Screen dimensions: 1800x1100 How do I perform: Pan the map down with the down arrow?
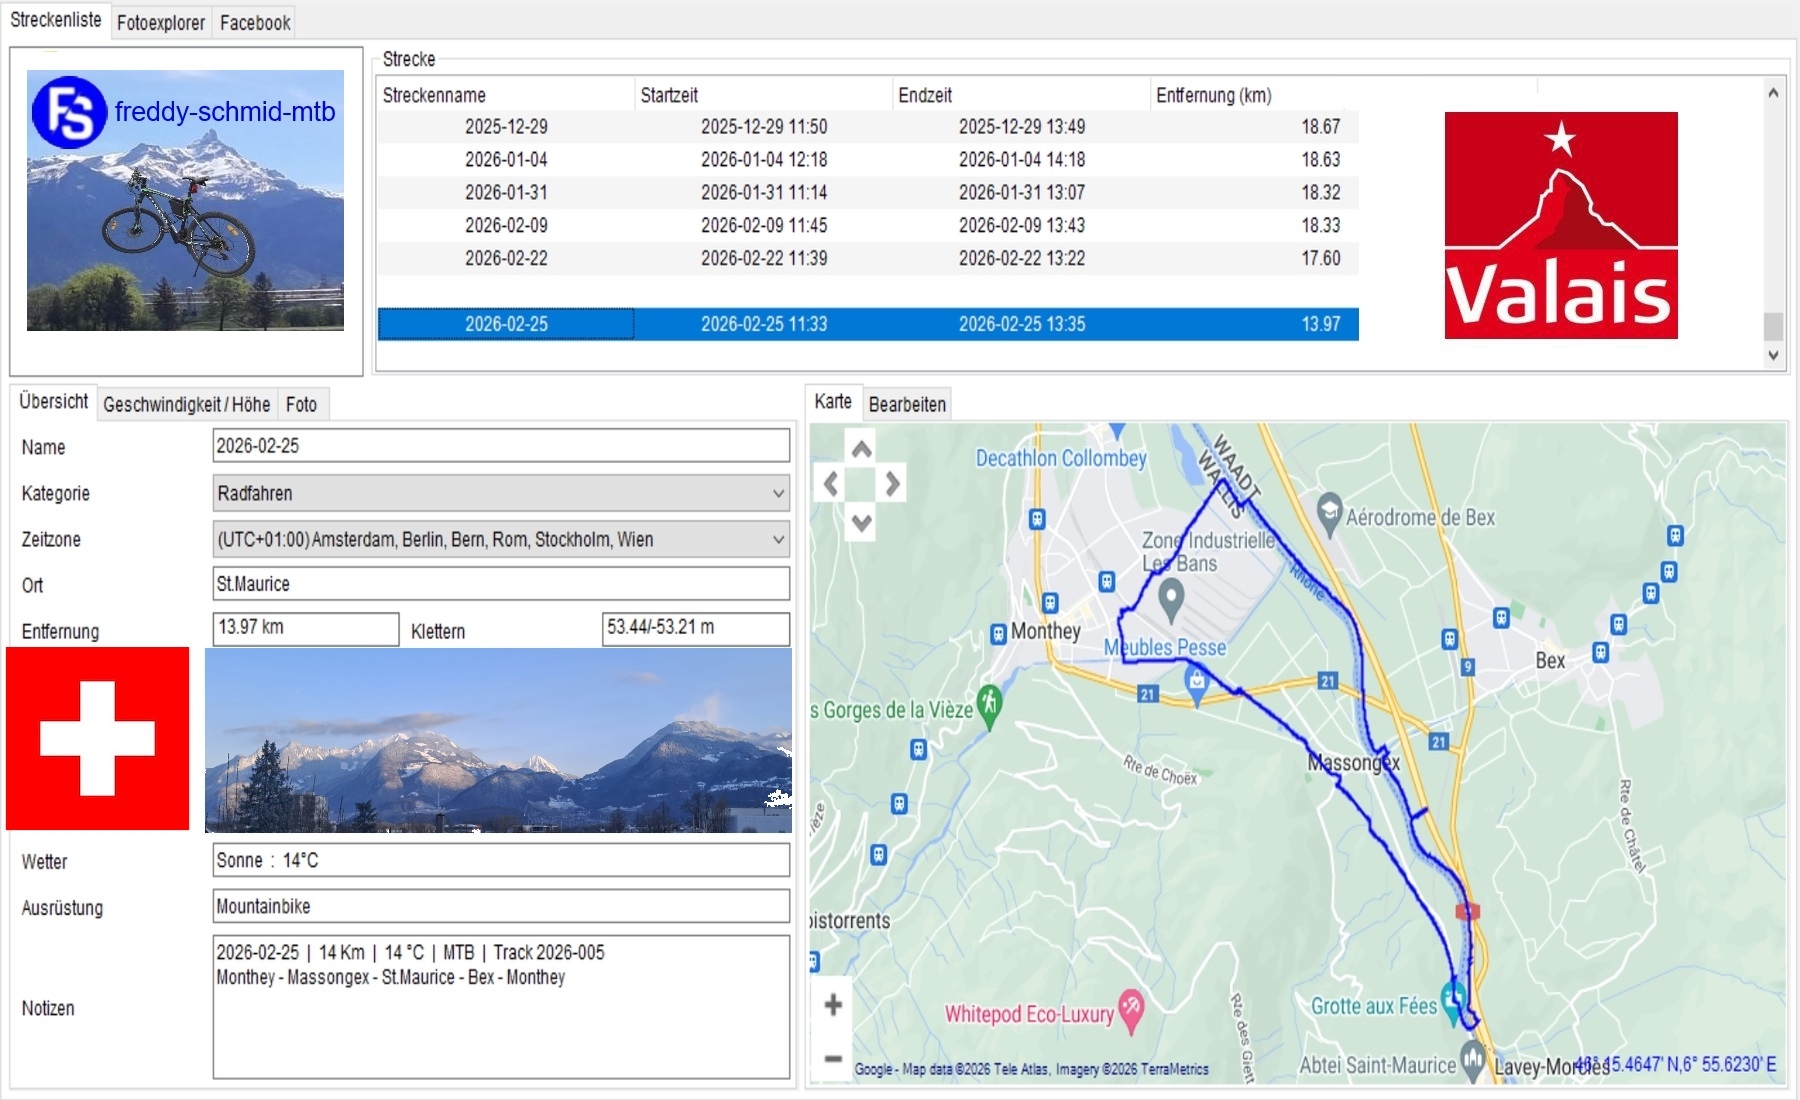pyautogui.click(x=861, y=521)
